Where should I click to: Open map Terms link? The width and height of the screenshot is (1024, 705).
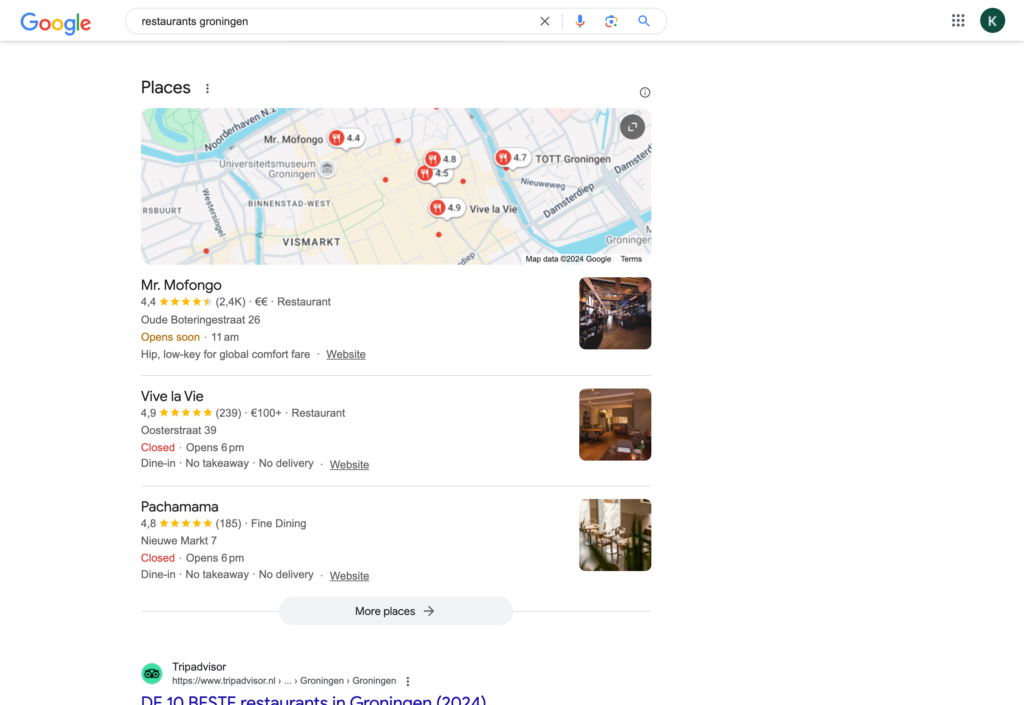point(631,259)
